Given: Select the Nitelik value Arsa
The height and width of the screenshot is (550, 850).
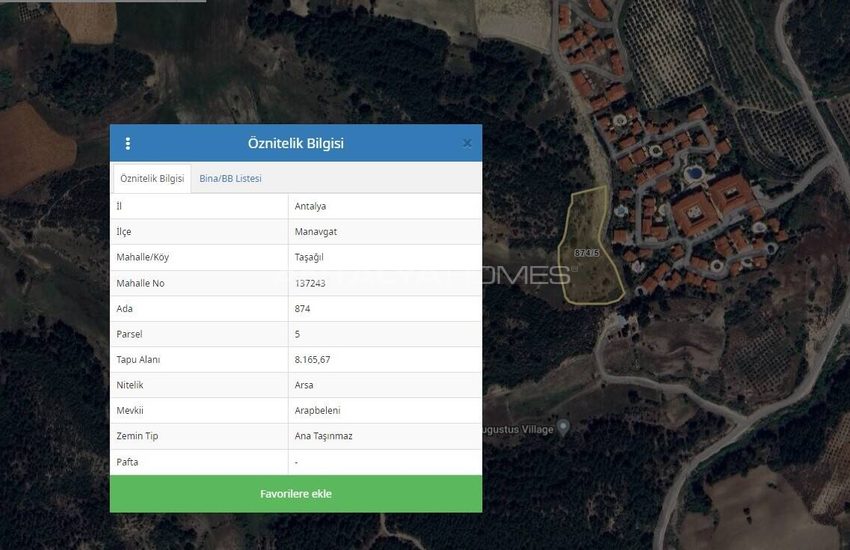Looking at the screenshot, I should click(304, 385).
